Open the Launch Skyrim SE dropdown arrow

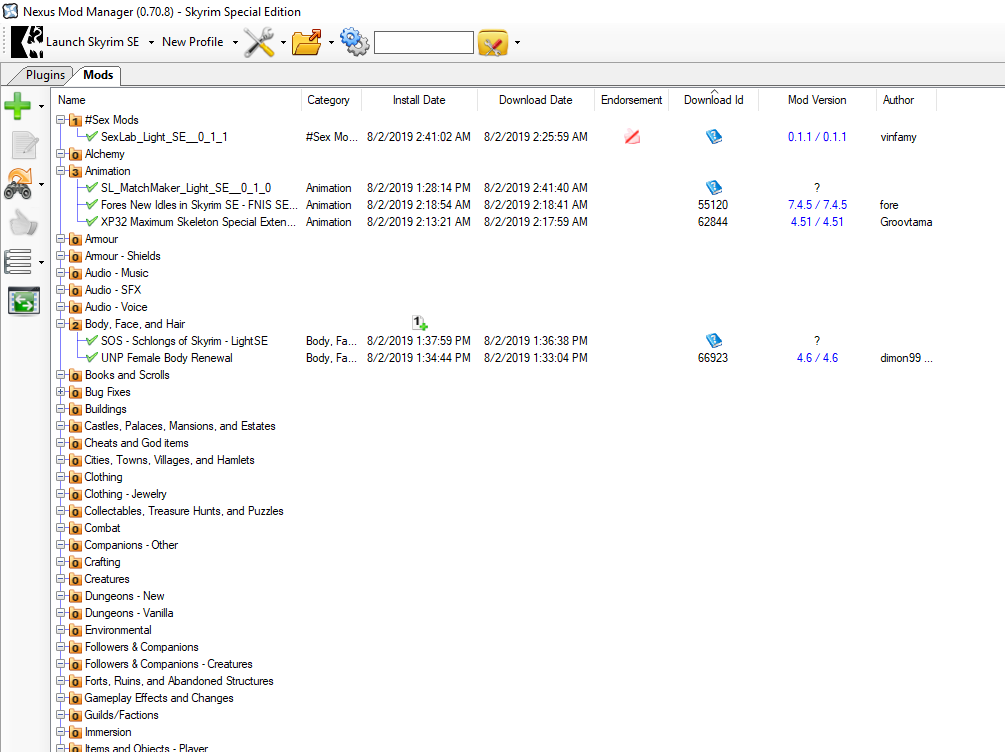coord(151,42)
